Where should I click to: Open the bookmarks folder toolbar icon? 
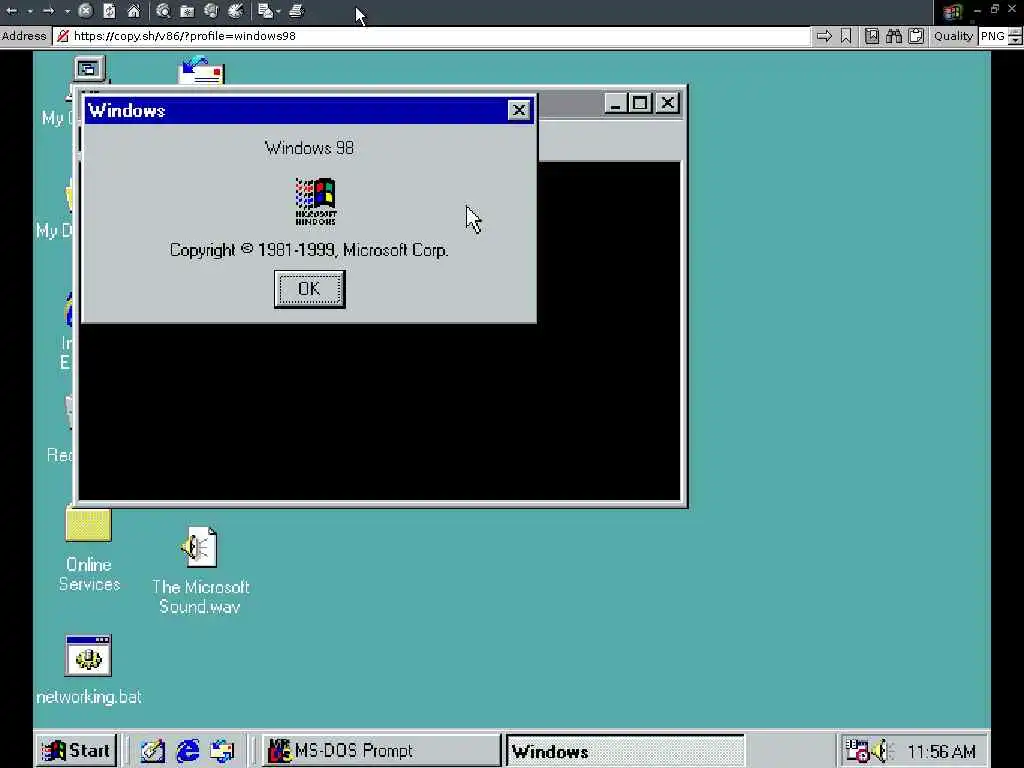coord(187,11)
